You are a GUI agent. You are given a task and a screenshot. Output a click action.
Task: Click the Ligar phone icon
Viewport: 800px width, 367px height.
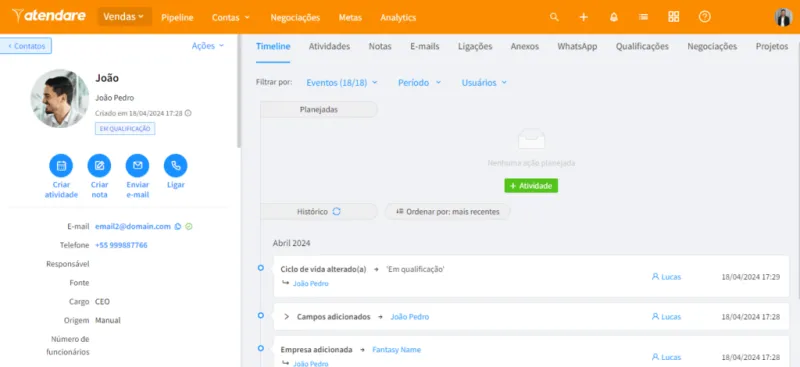pos(176,165)
